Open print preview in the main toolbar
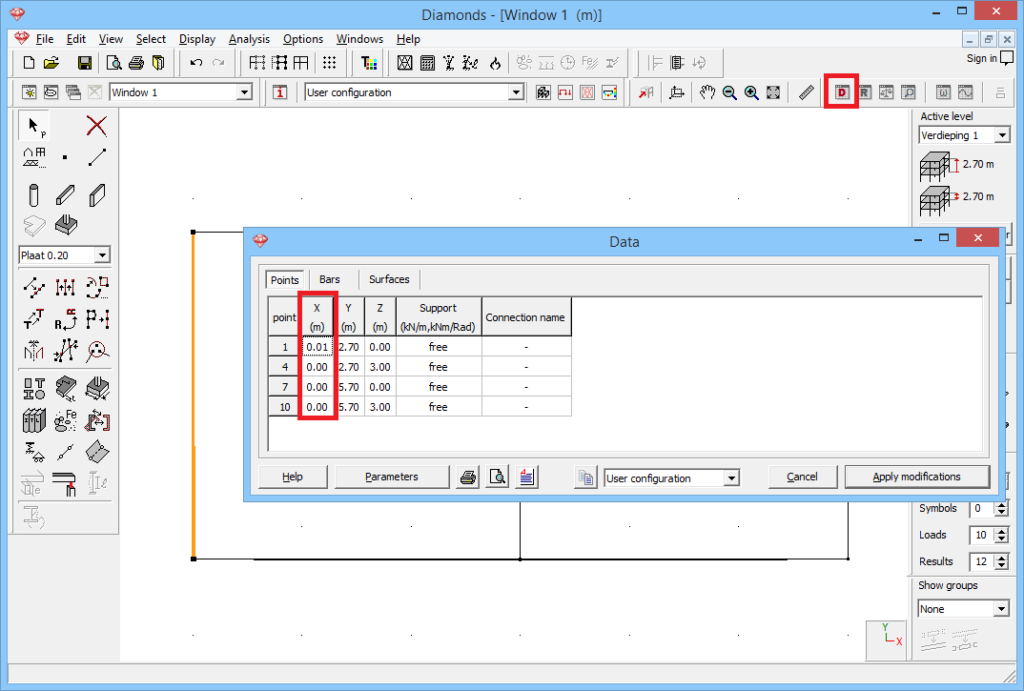The width and height of the screenshot is (1024, 691). tap(114, 63)
